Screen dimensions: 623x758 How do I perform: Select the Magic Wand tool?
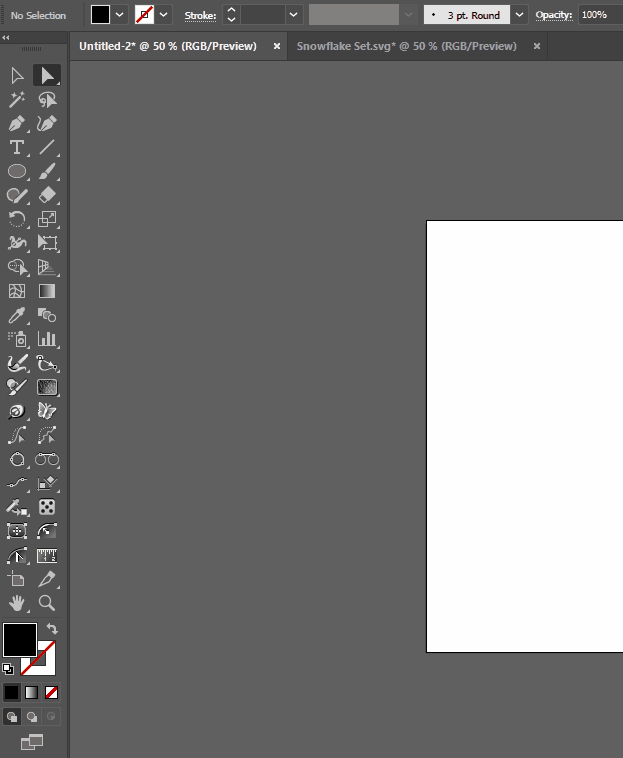click(17, 100)
